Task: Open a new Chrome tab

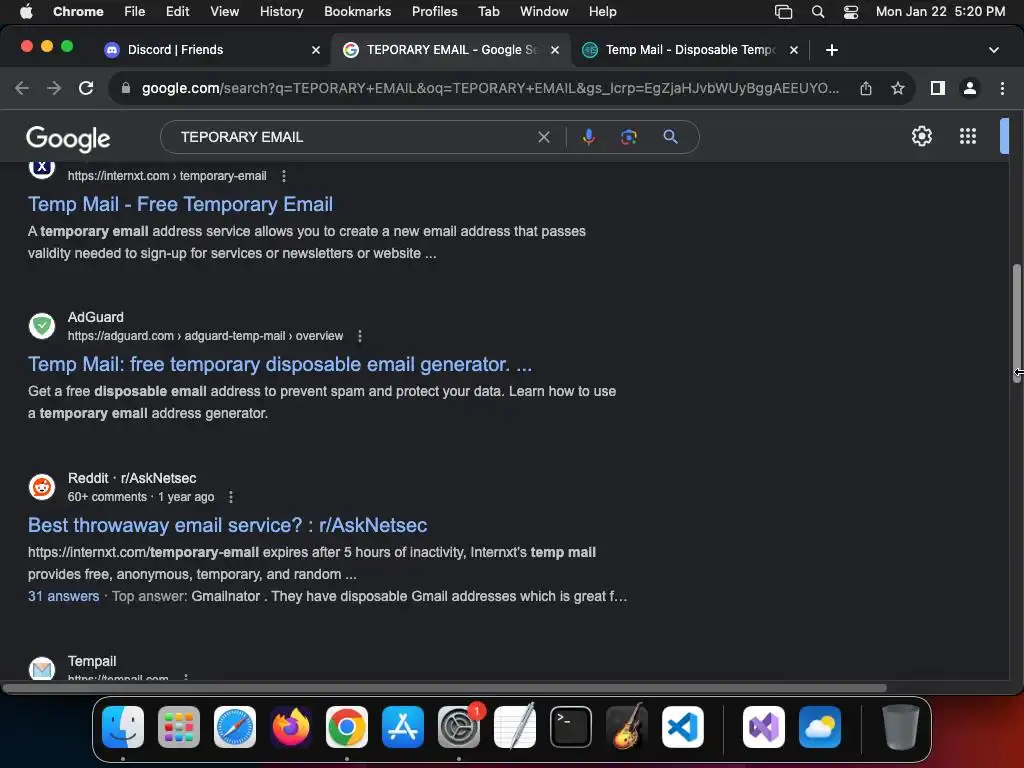Action: pyautogui.click(x=831, y=50)
